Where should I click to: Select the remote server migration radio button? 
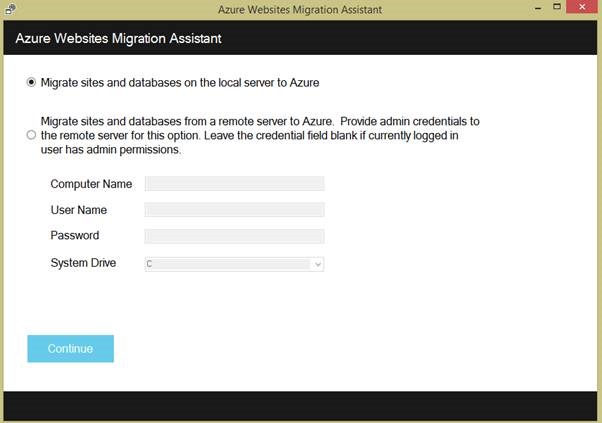click(31, 135)
